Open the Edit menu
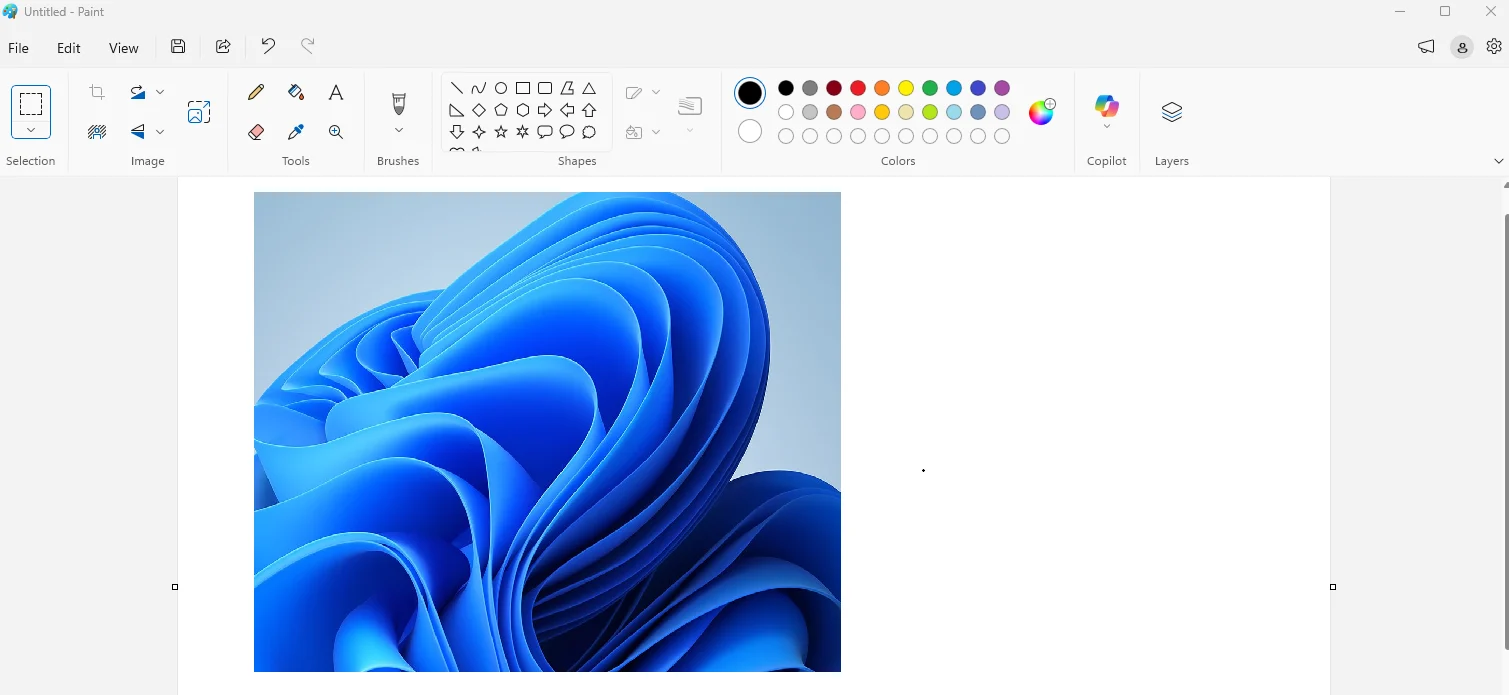This screenshot has width=1509, height=695. (x=69, y=48)
